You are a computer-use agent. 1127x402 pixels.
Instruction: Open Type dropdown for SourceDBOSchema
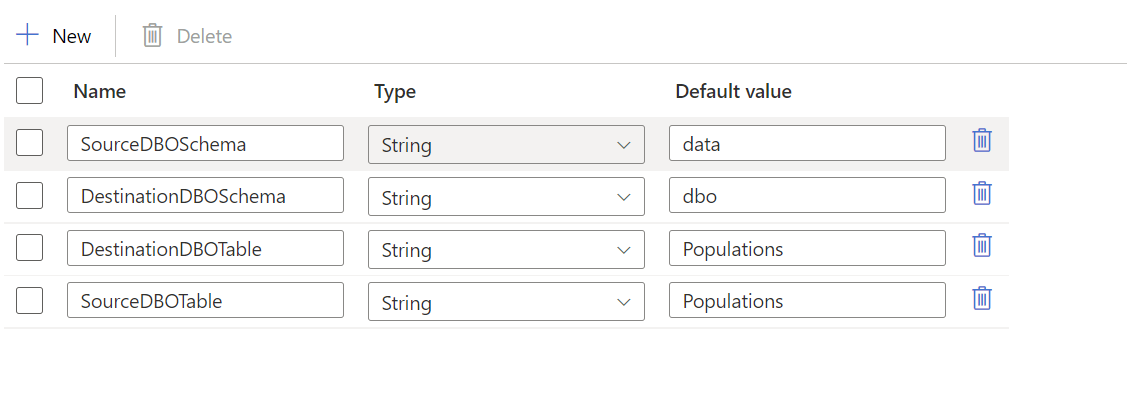tap(506, 145)
